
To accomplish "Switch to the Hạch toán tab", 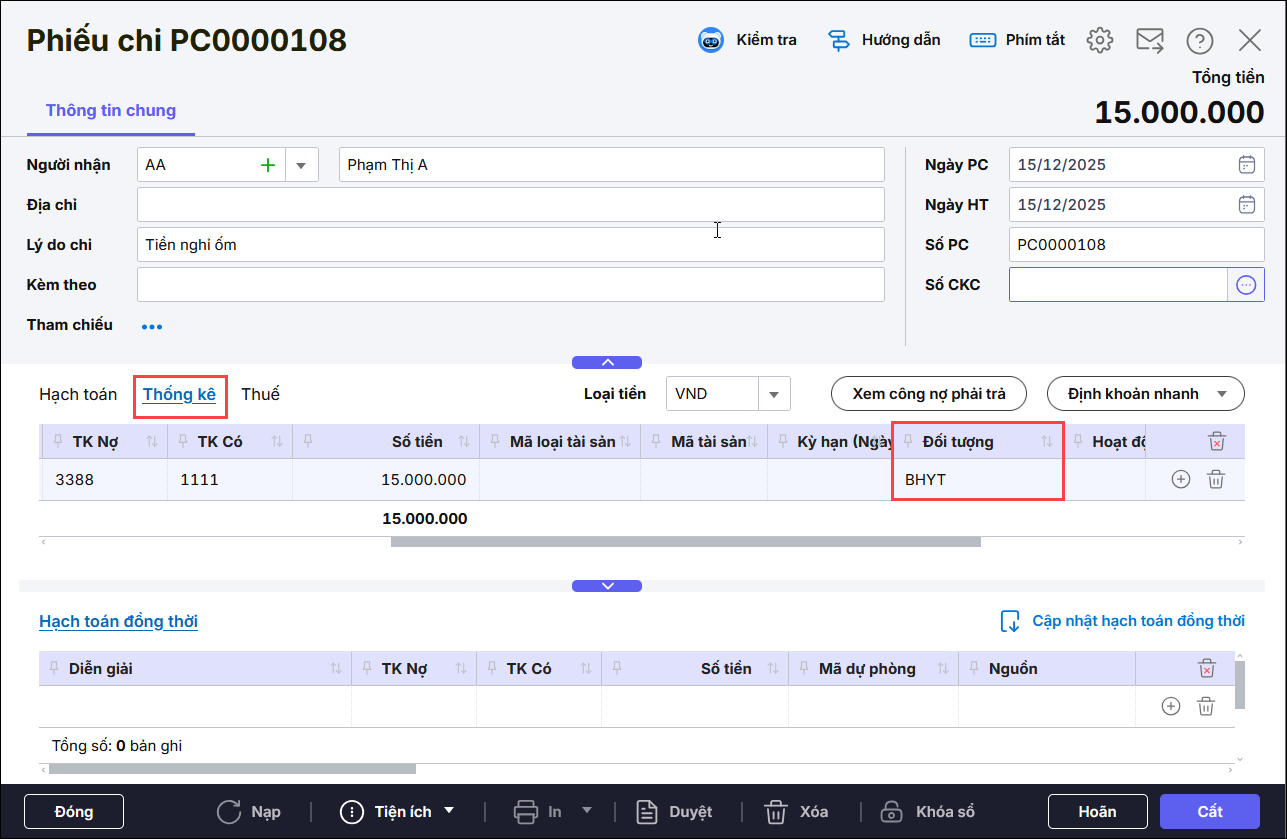I will pyautogui.click(x=78, y=394).
